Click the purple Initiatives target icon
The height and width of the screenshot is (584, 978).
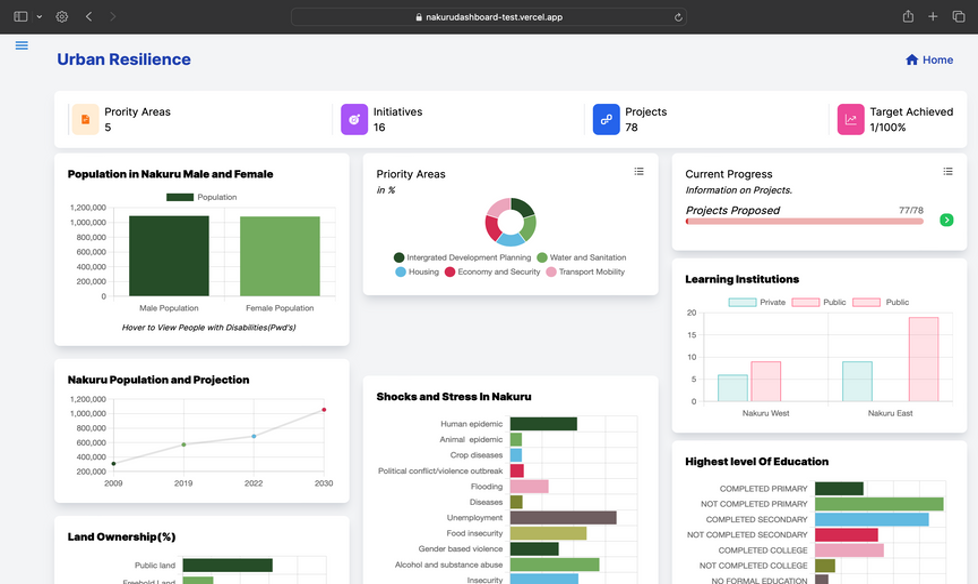pos(354,119)
